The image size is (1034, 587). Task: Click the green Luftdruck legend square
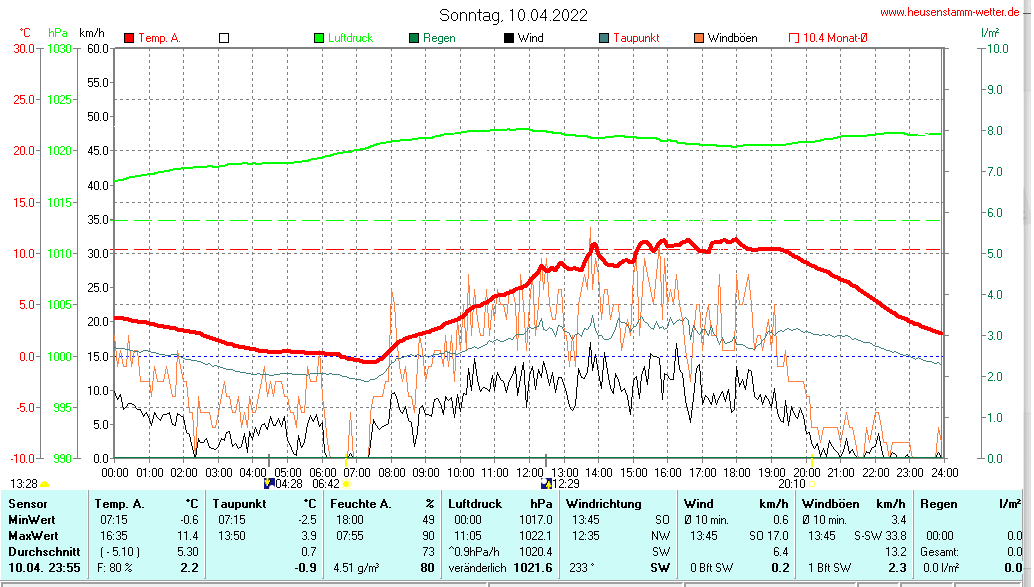319,38
